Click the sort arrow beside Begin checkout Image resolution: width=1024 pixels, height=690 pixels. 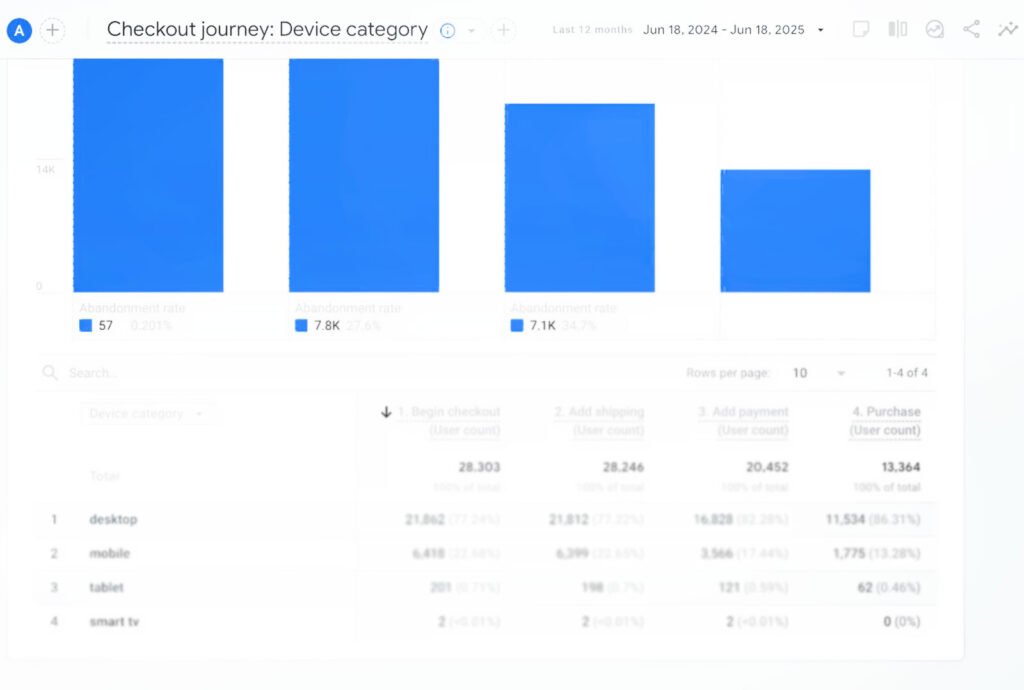(x=386, y=412)
